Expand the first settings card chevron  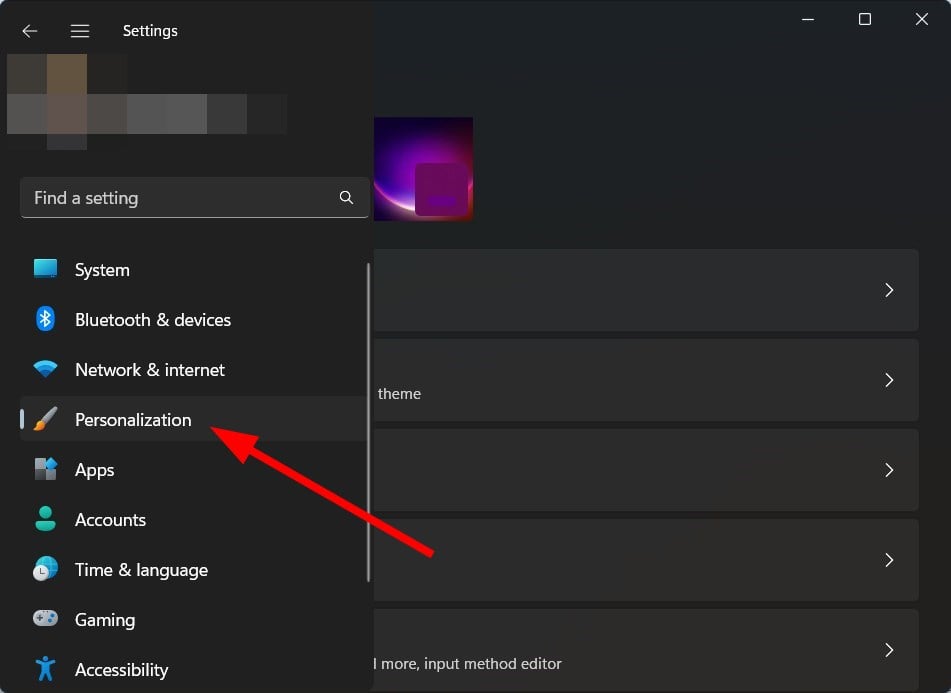[889, 290]
